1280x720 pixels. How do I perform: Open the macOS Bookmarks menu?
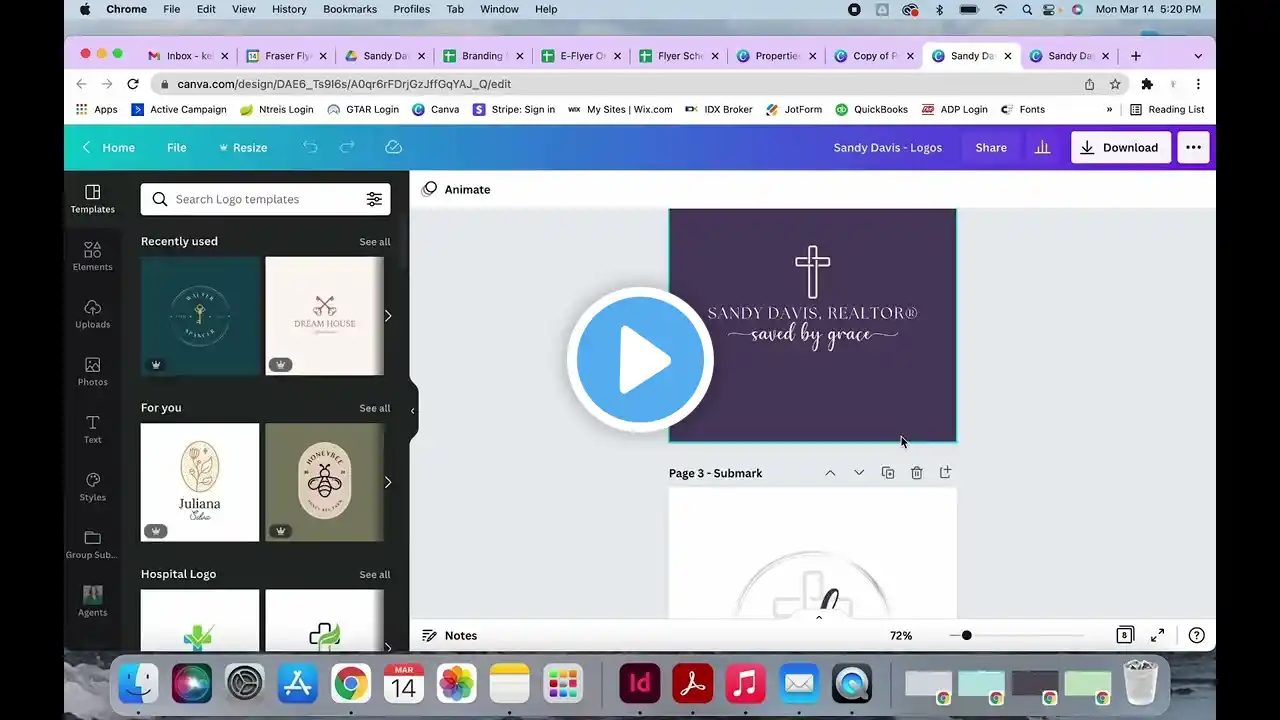350,9
